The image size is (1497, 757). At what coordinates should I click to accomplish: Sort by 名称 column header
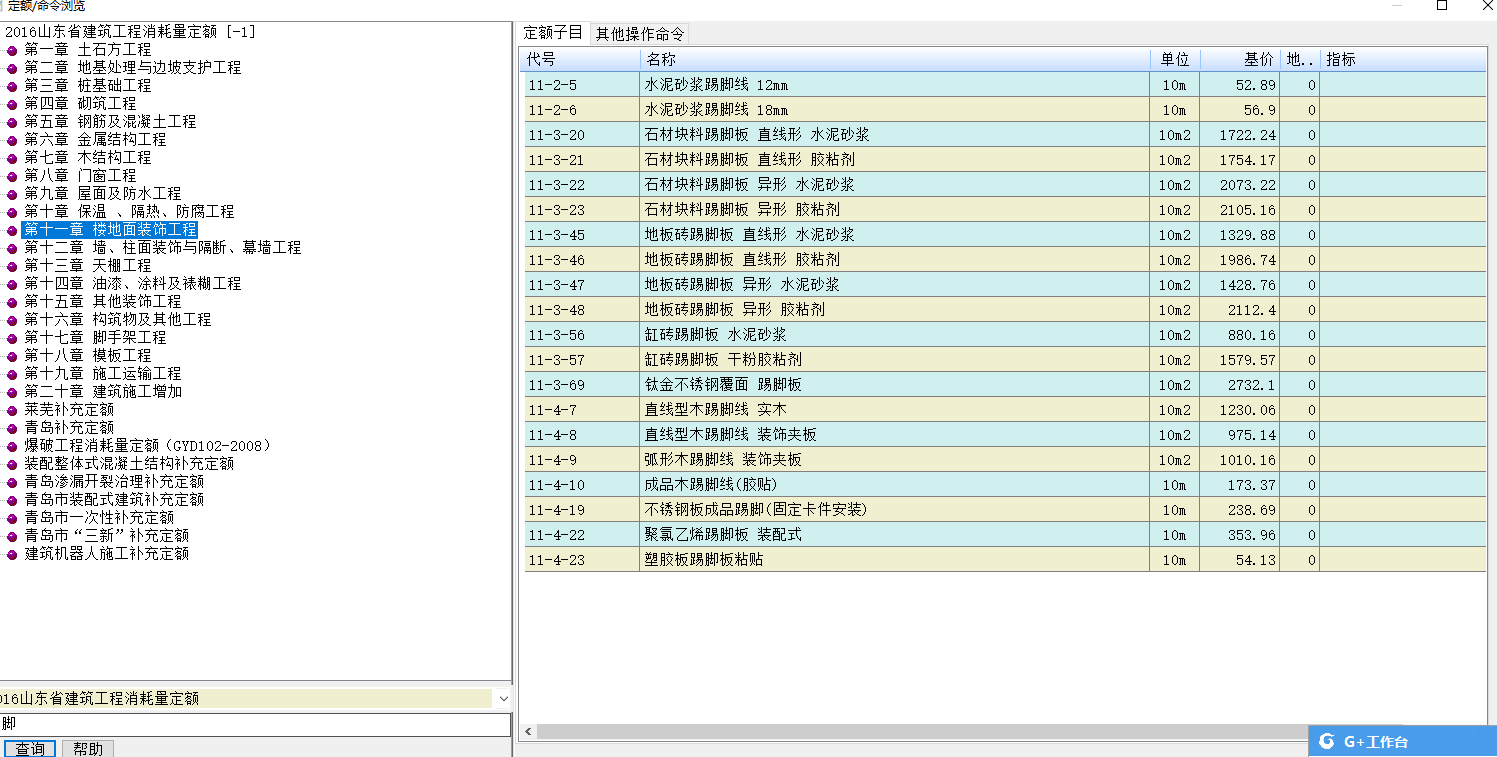pyautogui.click(x=895, y=60)
